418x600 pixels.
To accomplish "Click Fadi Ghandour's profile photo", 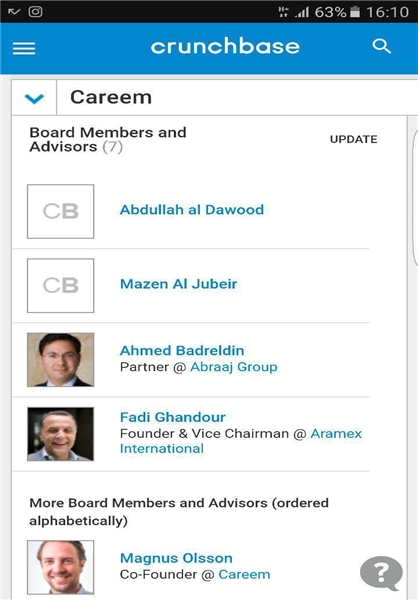I will pyautogui.click(x=60, y=434).
